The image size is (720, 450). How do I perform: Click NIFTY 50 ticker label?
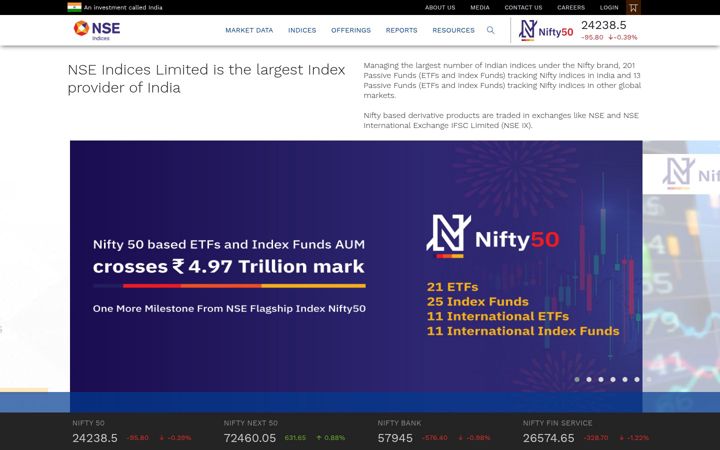[88, 423]
